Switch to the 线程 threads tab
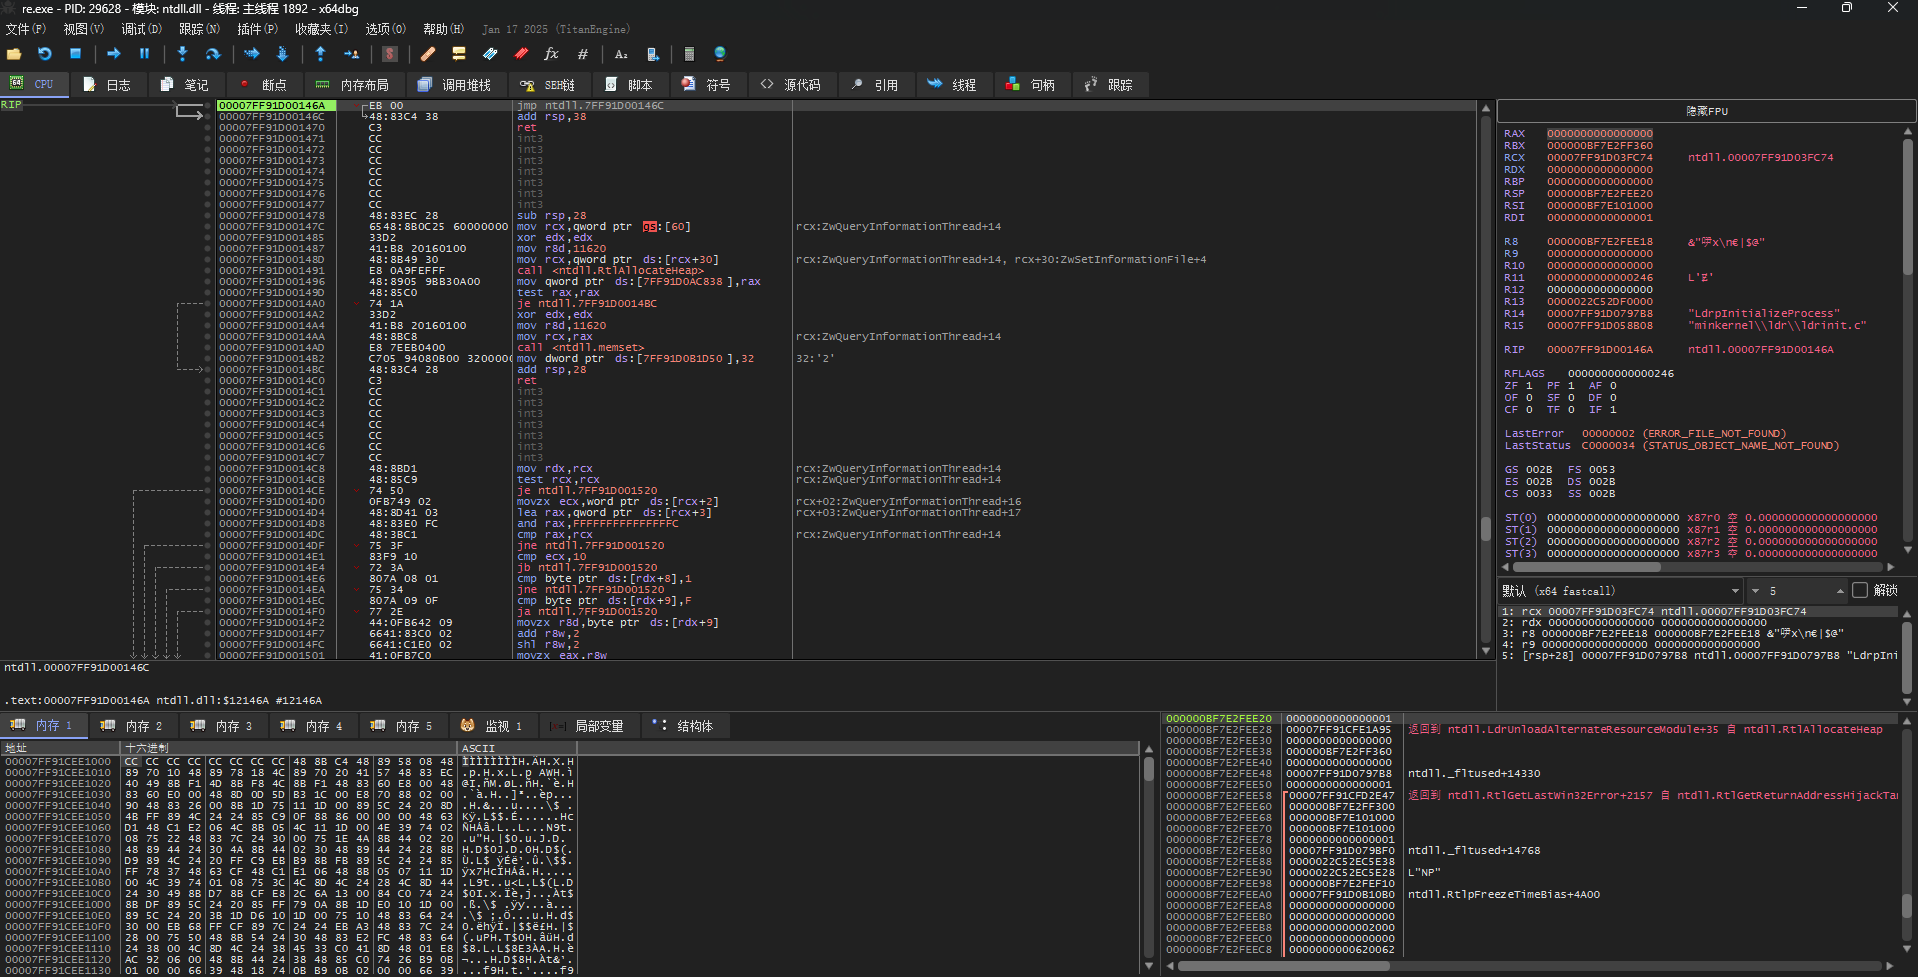The height and width of the screenshot is (977, 1918). (x=953, y=85)
